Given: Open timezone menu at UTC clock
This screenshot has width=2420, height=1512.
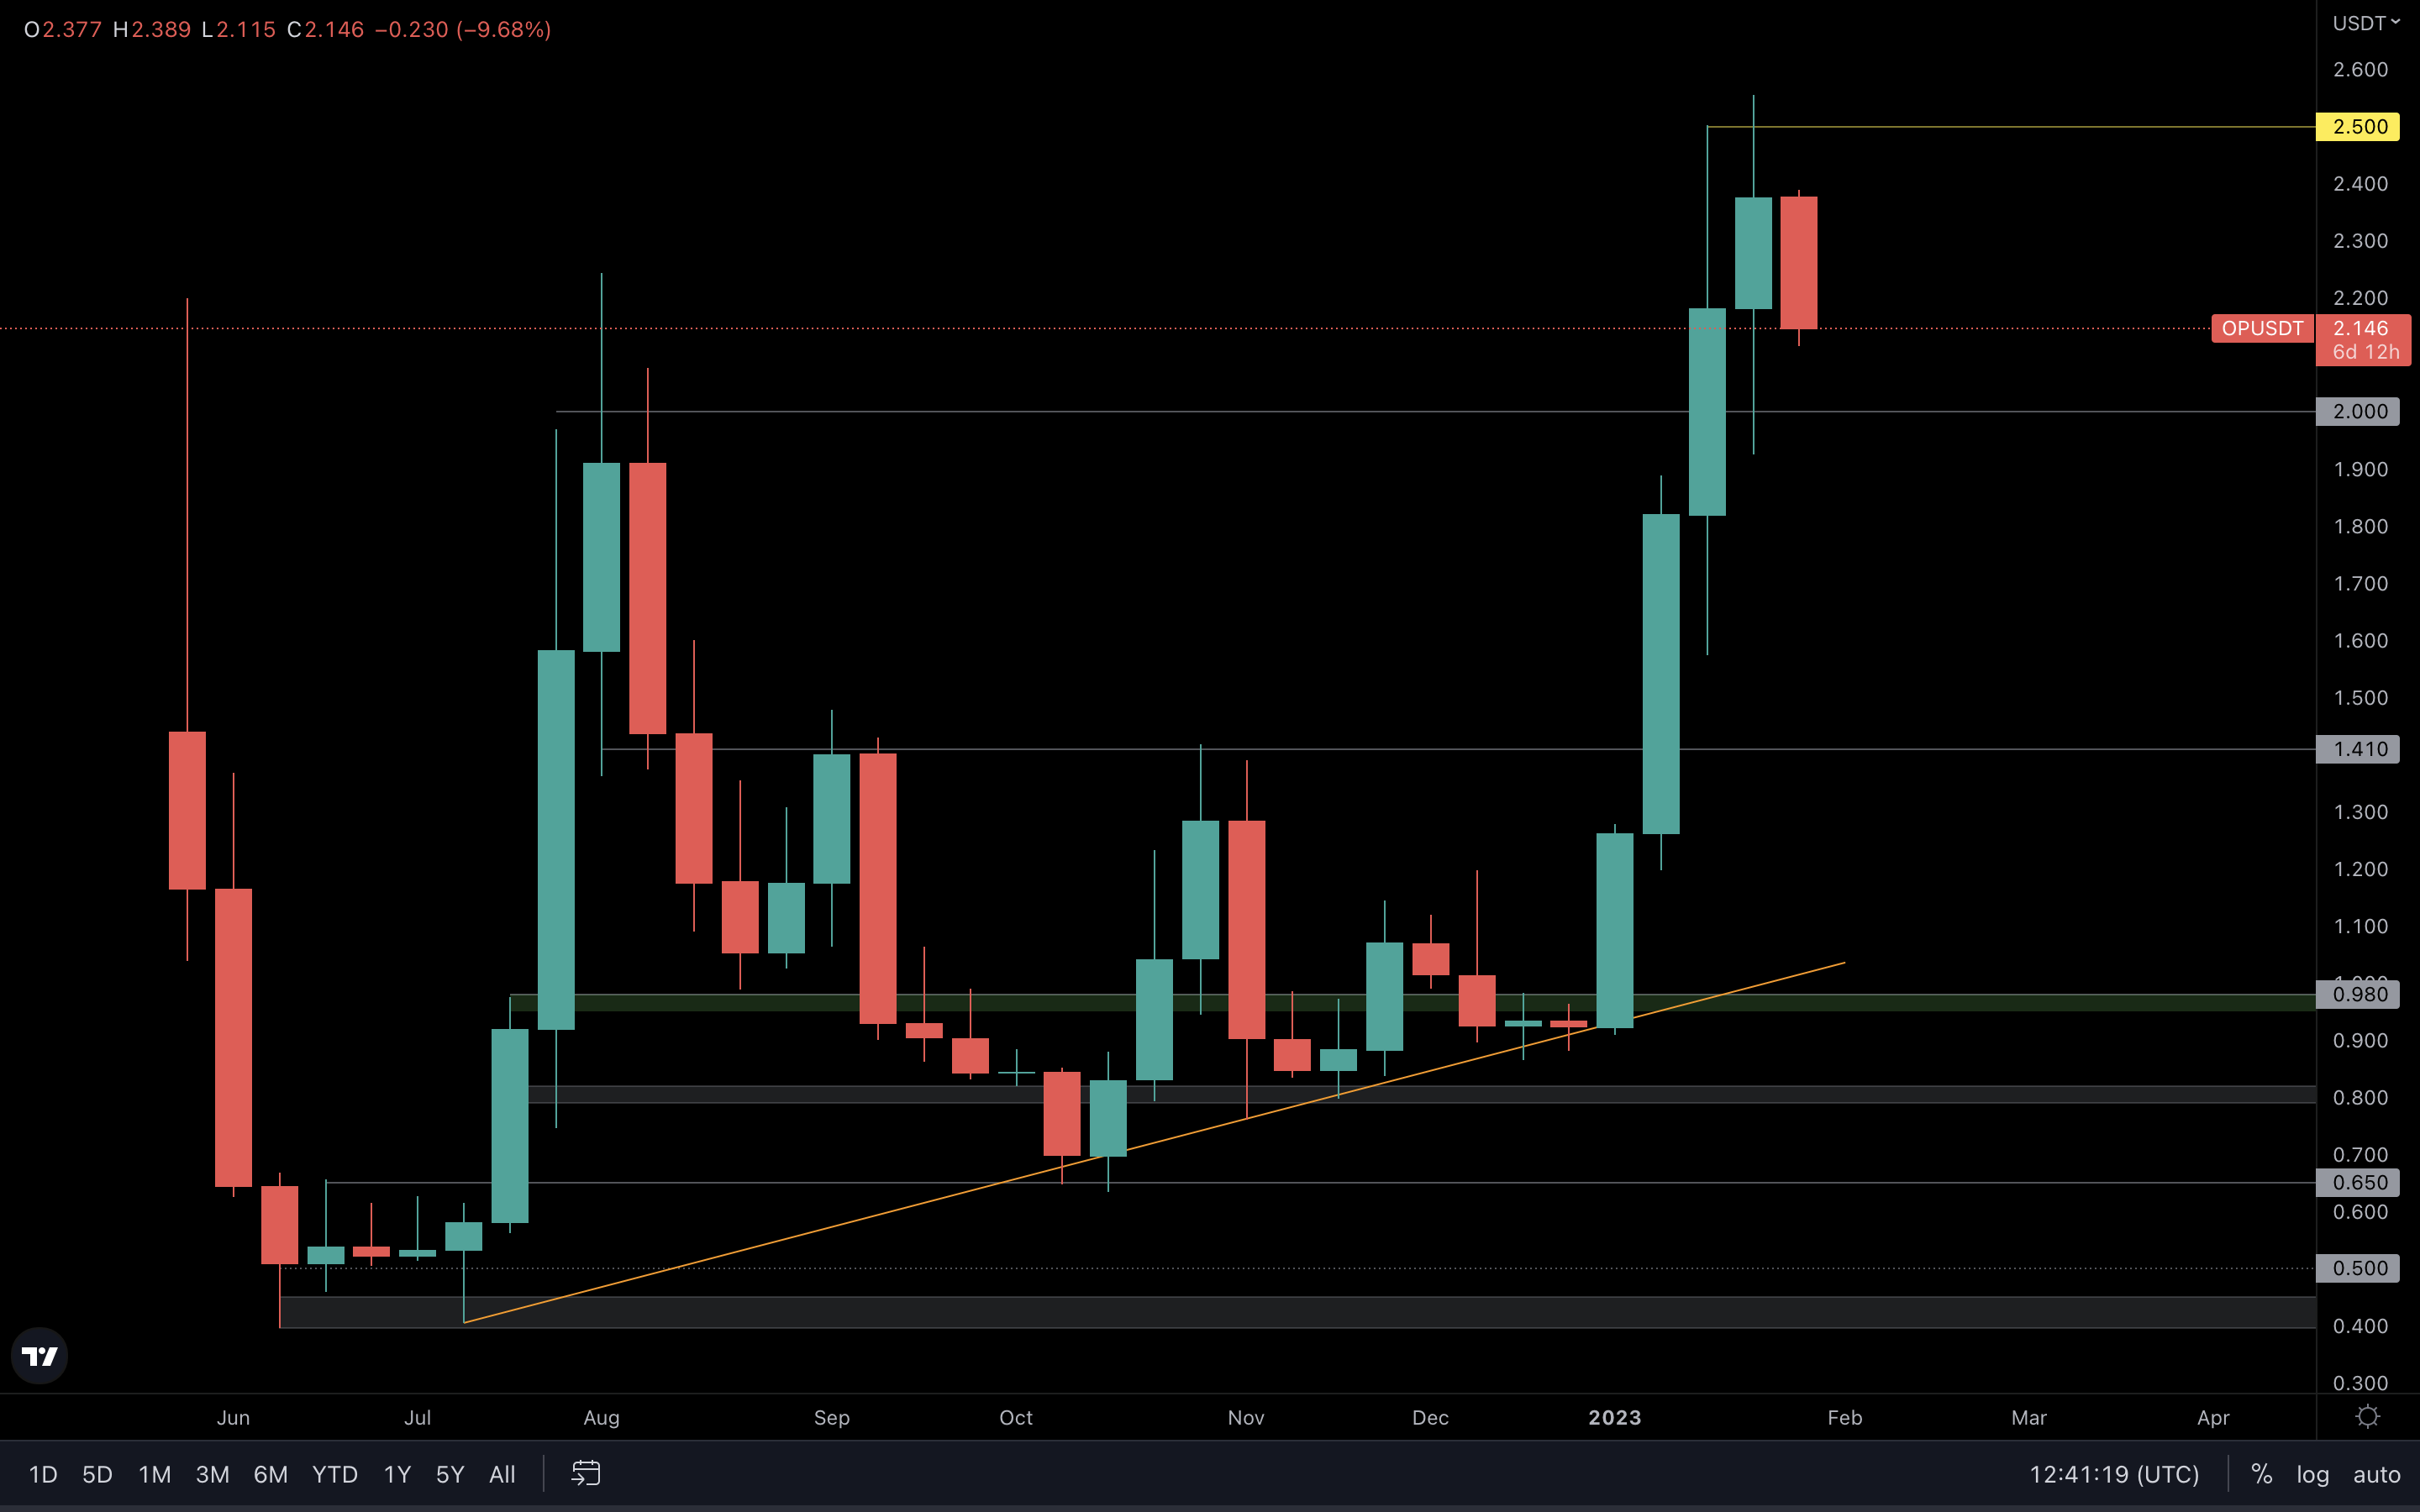Looking at the screenshot, I should pos(2114,1474).
